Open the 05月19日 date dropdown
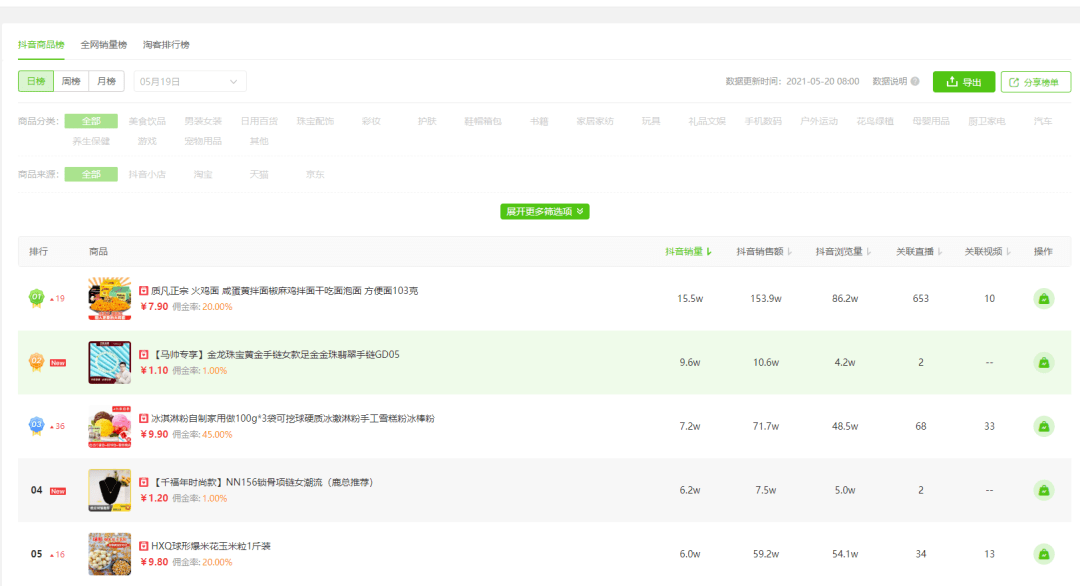 [x=190, y=81]
